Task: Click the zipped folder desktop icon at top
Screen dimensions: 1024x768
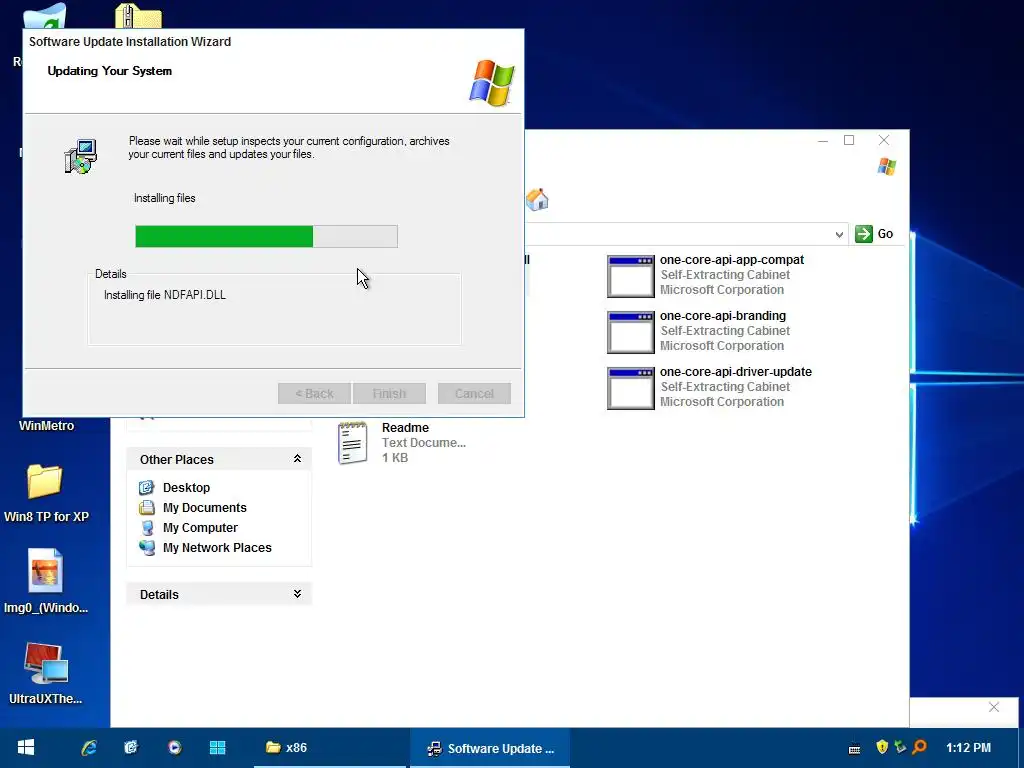Action: 138,16
